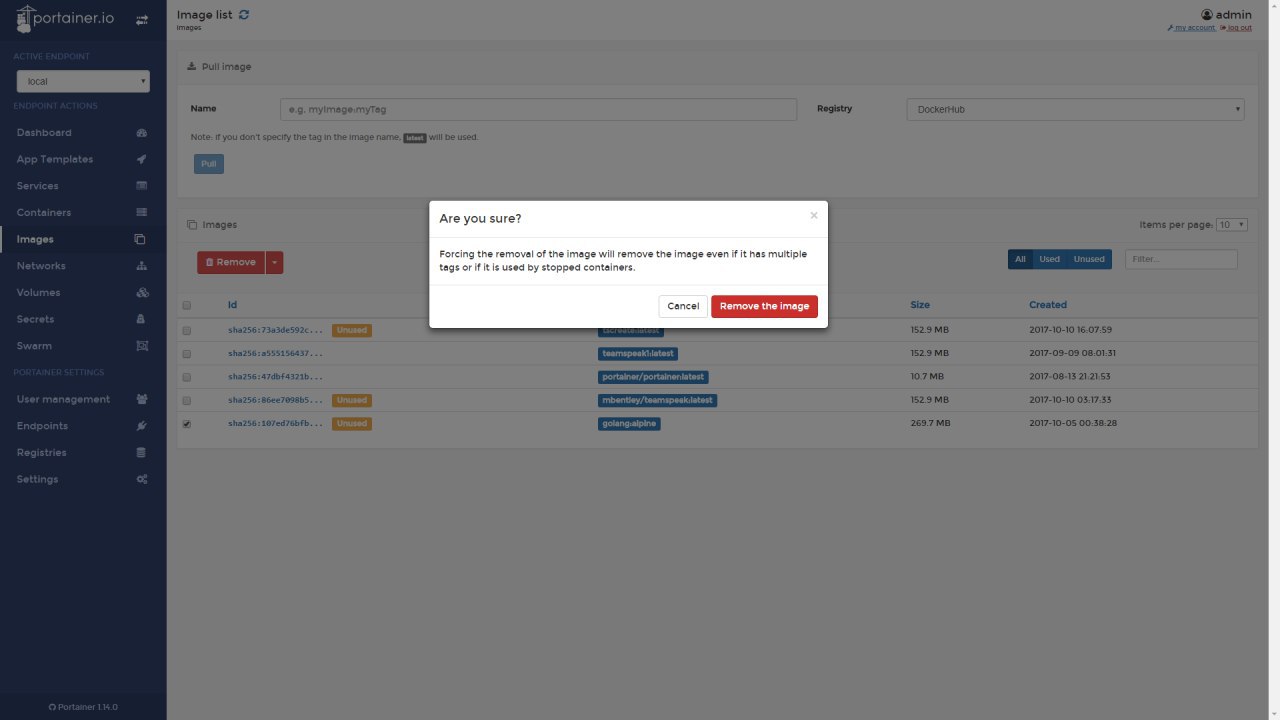Open Secrets page from sidebar

click(x=36, y=319)
